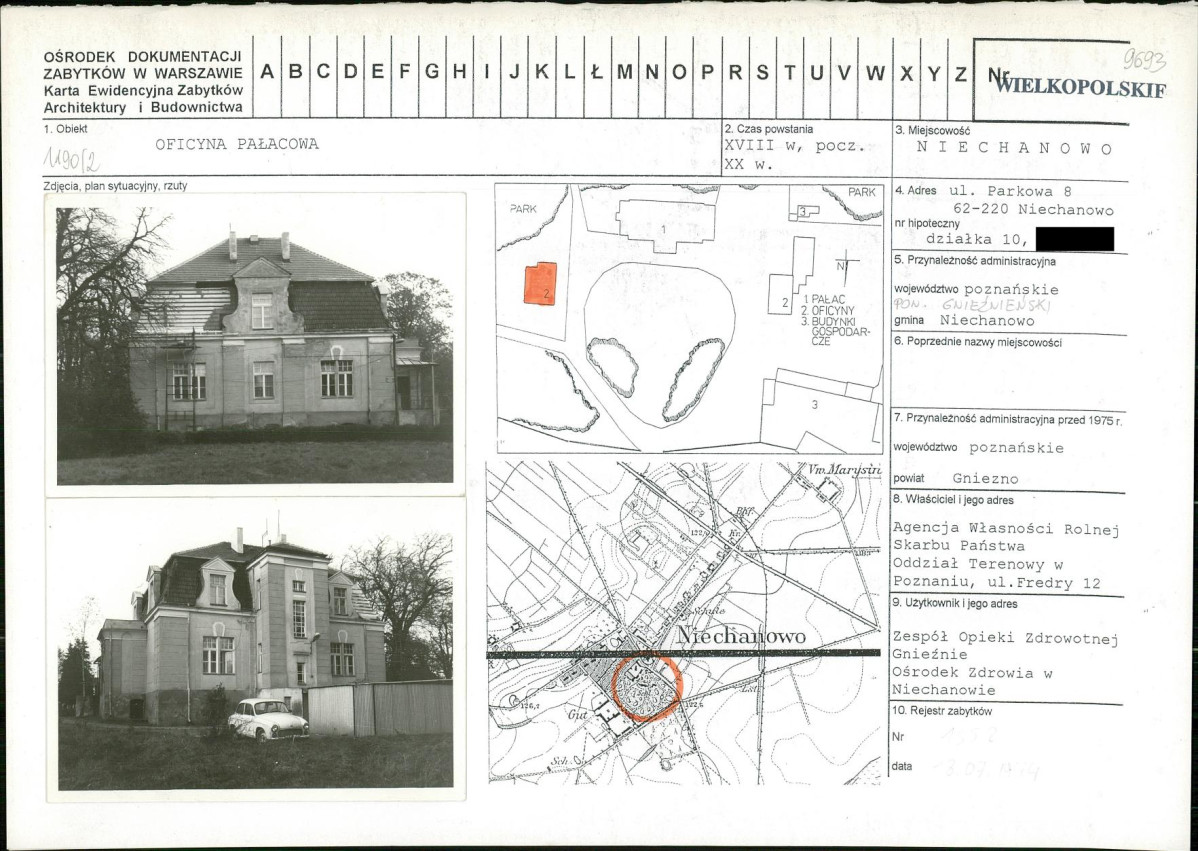This screenshot has width=1198, height=851.
Task: Click the north arrow on the site plan
Action: click(846, 264)
